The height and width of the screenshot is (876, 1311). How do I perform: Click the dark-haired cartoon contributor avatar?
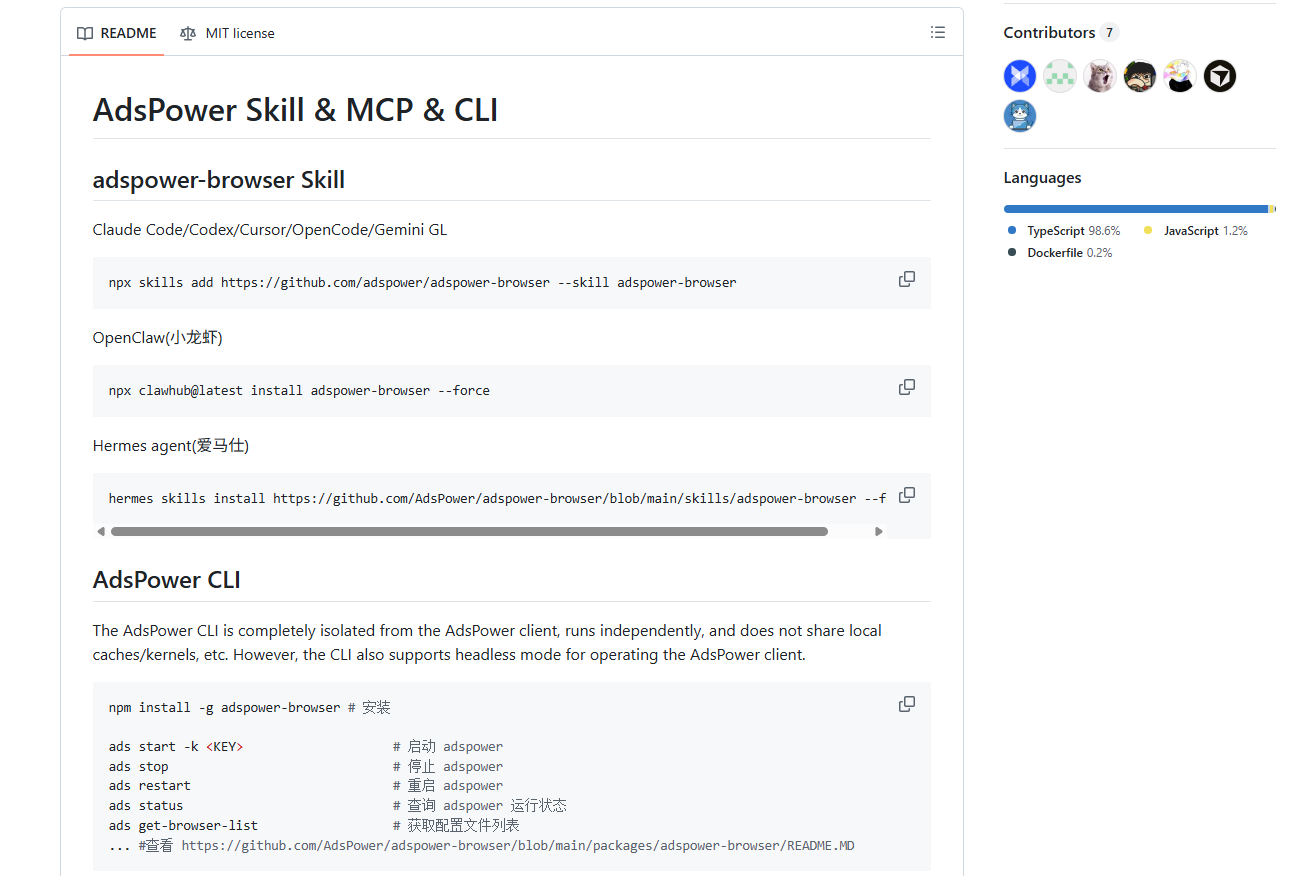(x=1140, y=76)
